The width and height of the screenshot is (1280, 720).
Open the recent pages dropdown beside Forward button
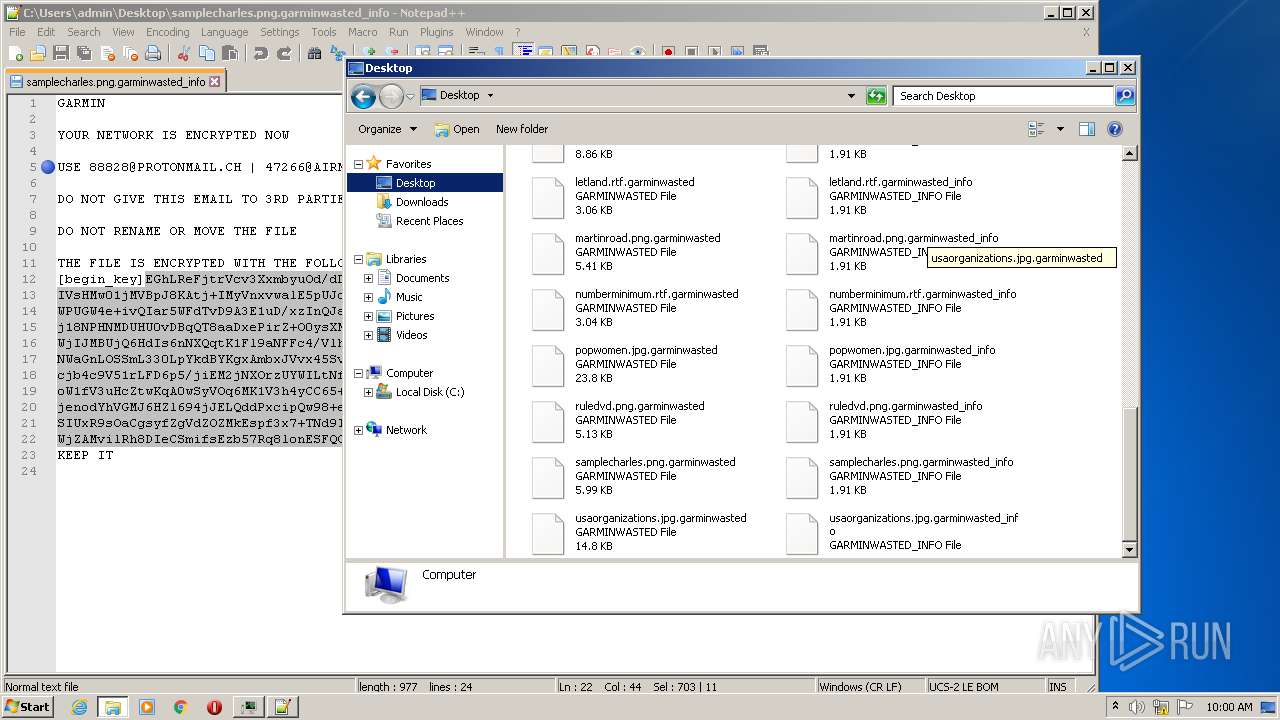pyautogui.click(x=410, y=97)
